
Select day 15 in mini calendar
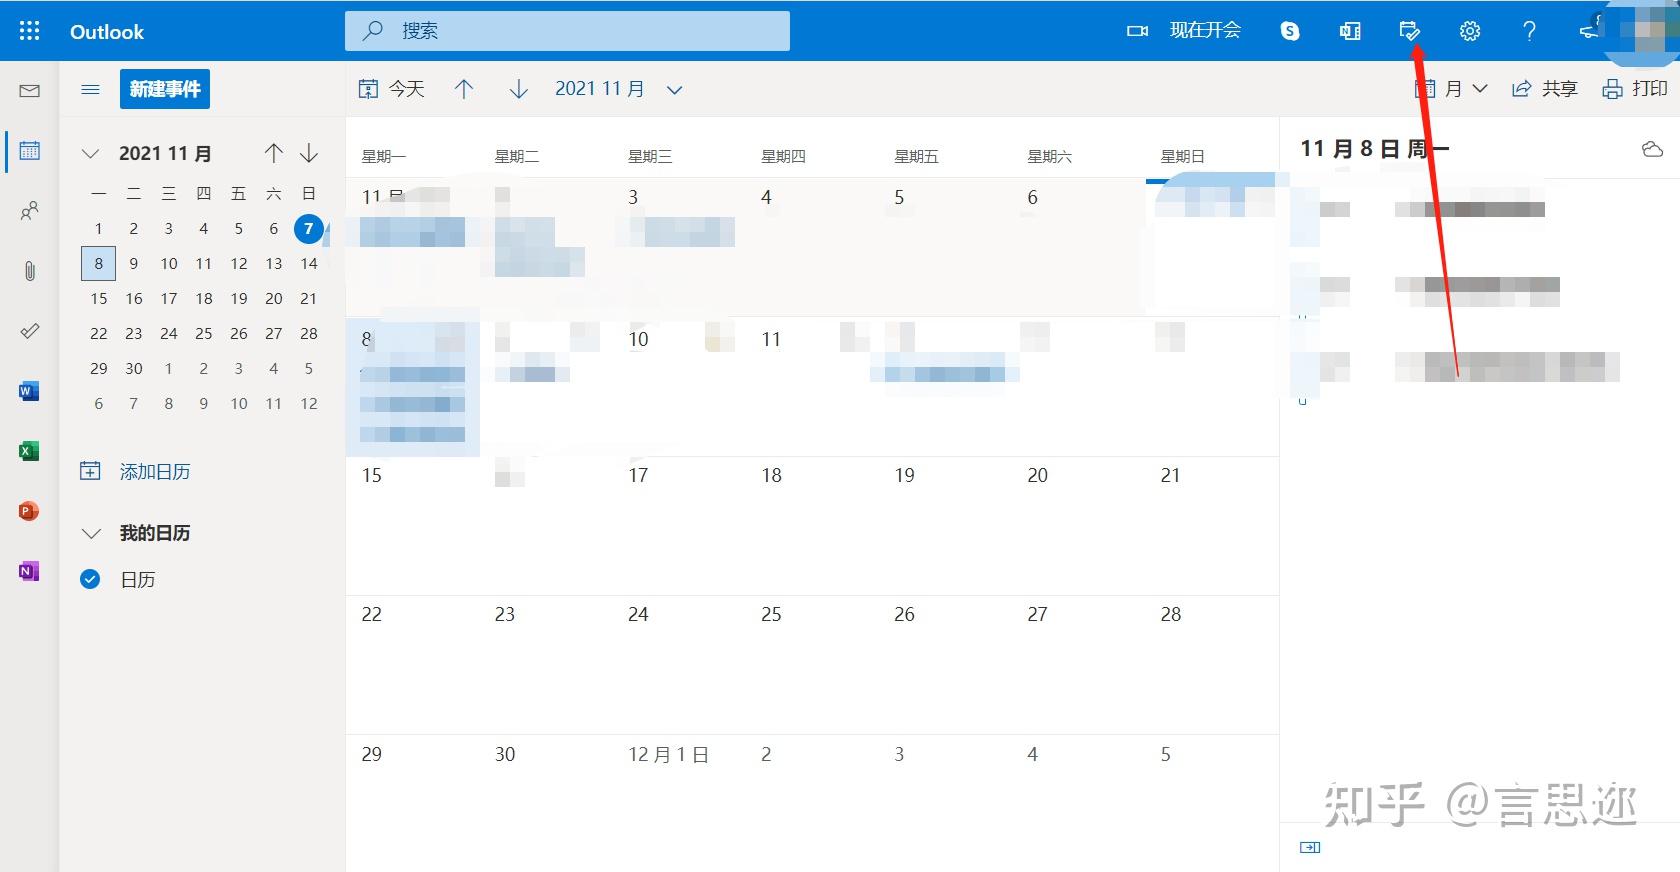tap(98, 299)
